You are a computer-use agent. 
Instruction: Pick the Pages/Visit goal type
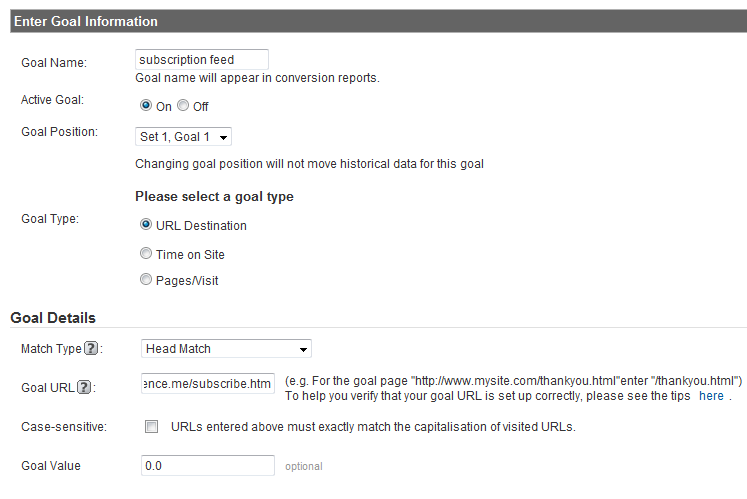pos(146,279)
